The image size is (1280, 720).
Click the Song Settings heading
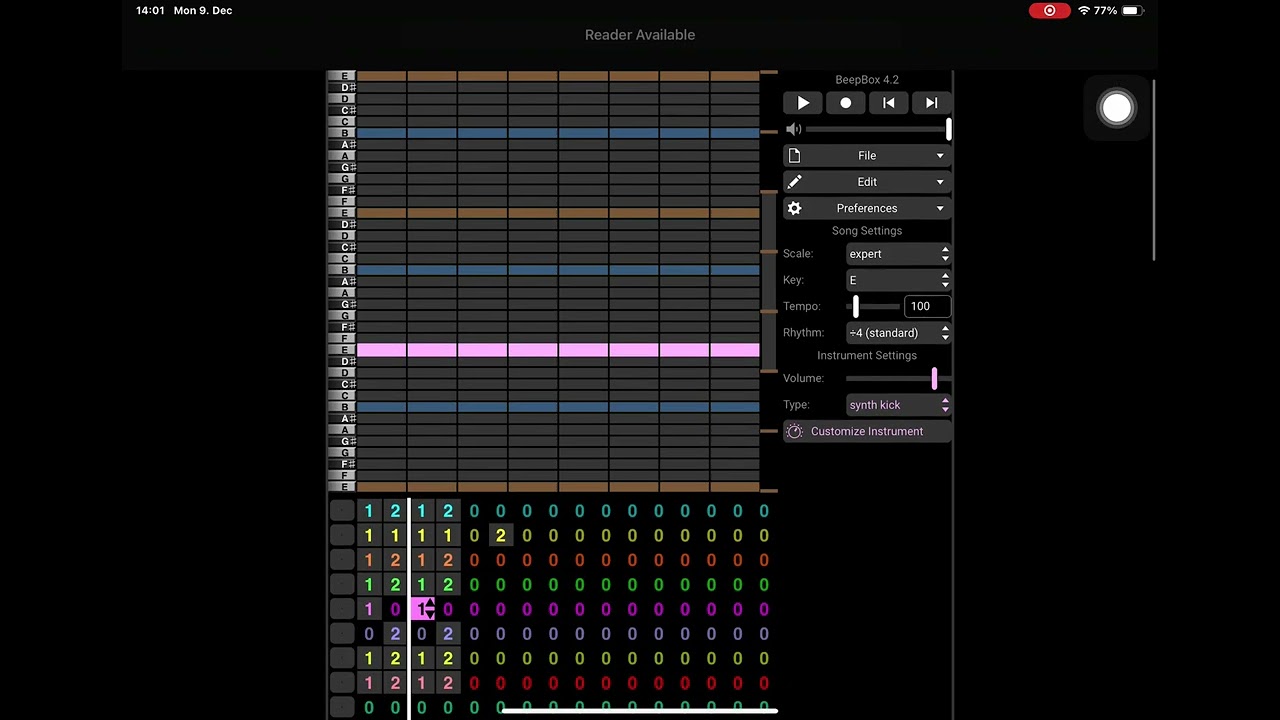pyautogui.click(x=867, y=231)
